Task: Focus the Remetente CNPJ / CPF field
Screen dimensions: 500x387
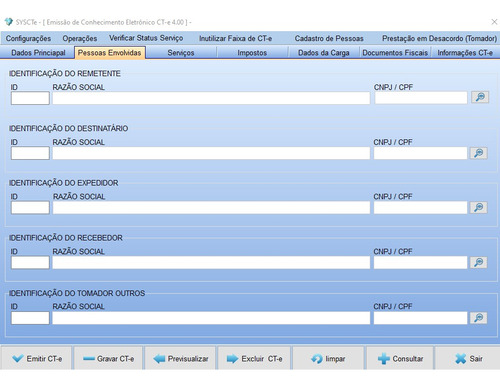Action: (x=421, y=98)
